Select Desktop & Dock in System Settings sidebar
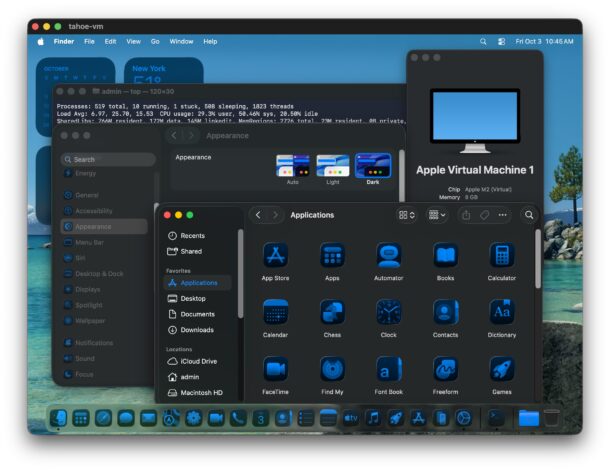Screen dimensions: 610x471 pos(104,274)
